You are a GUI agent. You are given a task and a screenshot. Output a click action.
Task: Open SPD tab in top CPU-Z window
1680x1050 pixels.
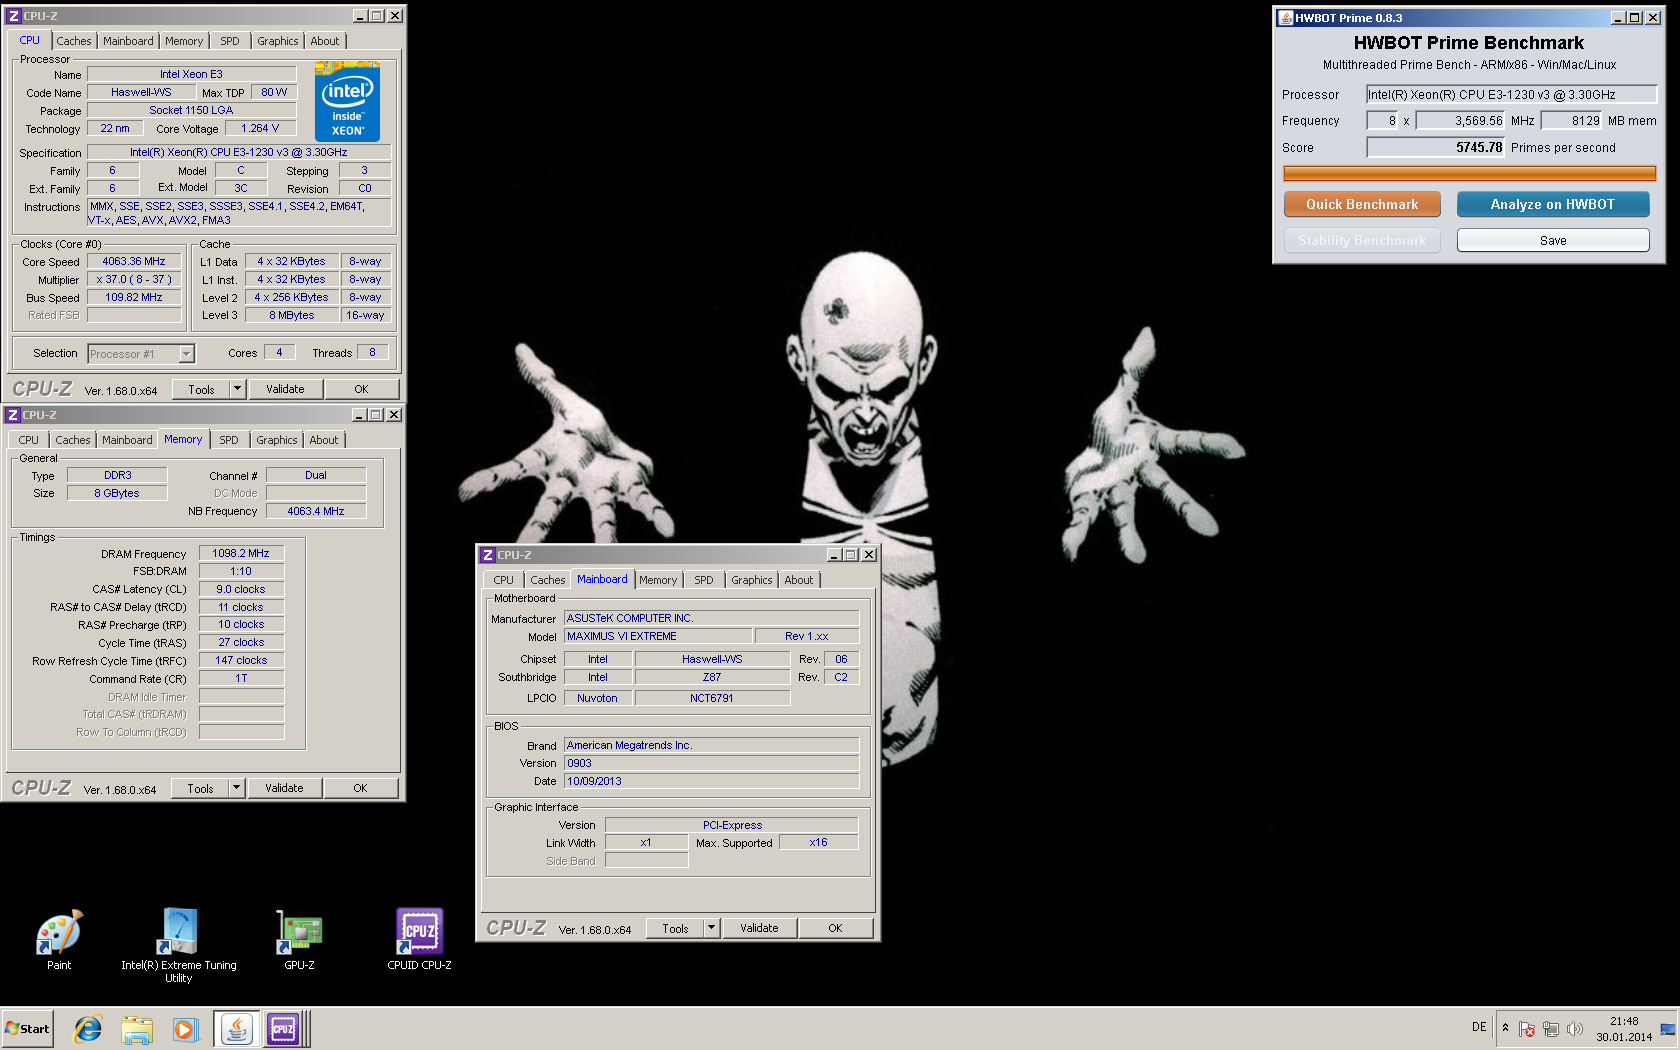(230, 41)
